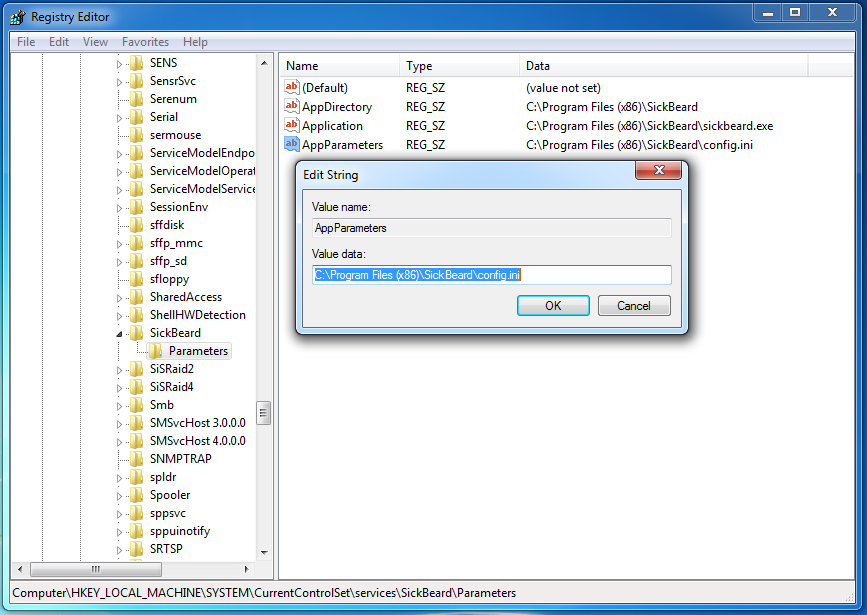Click the SessionEnv folder icon
Screen dimensions: 867x615
pos(137,207)
